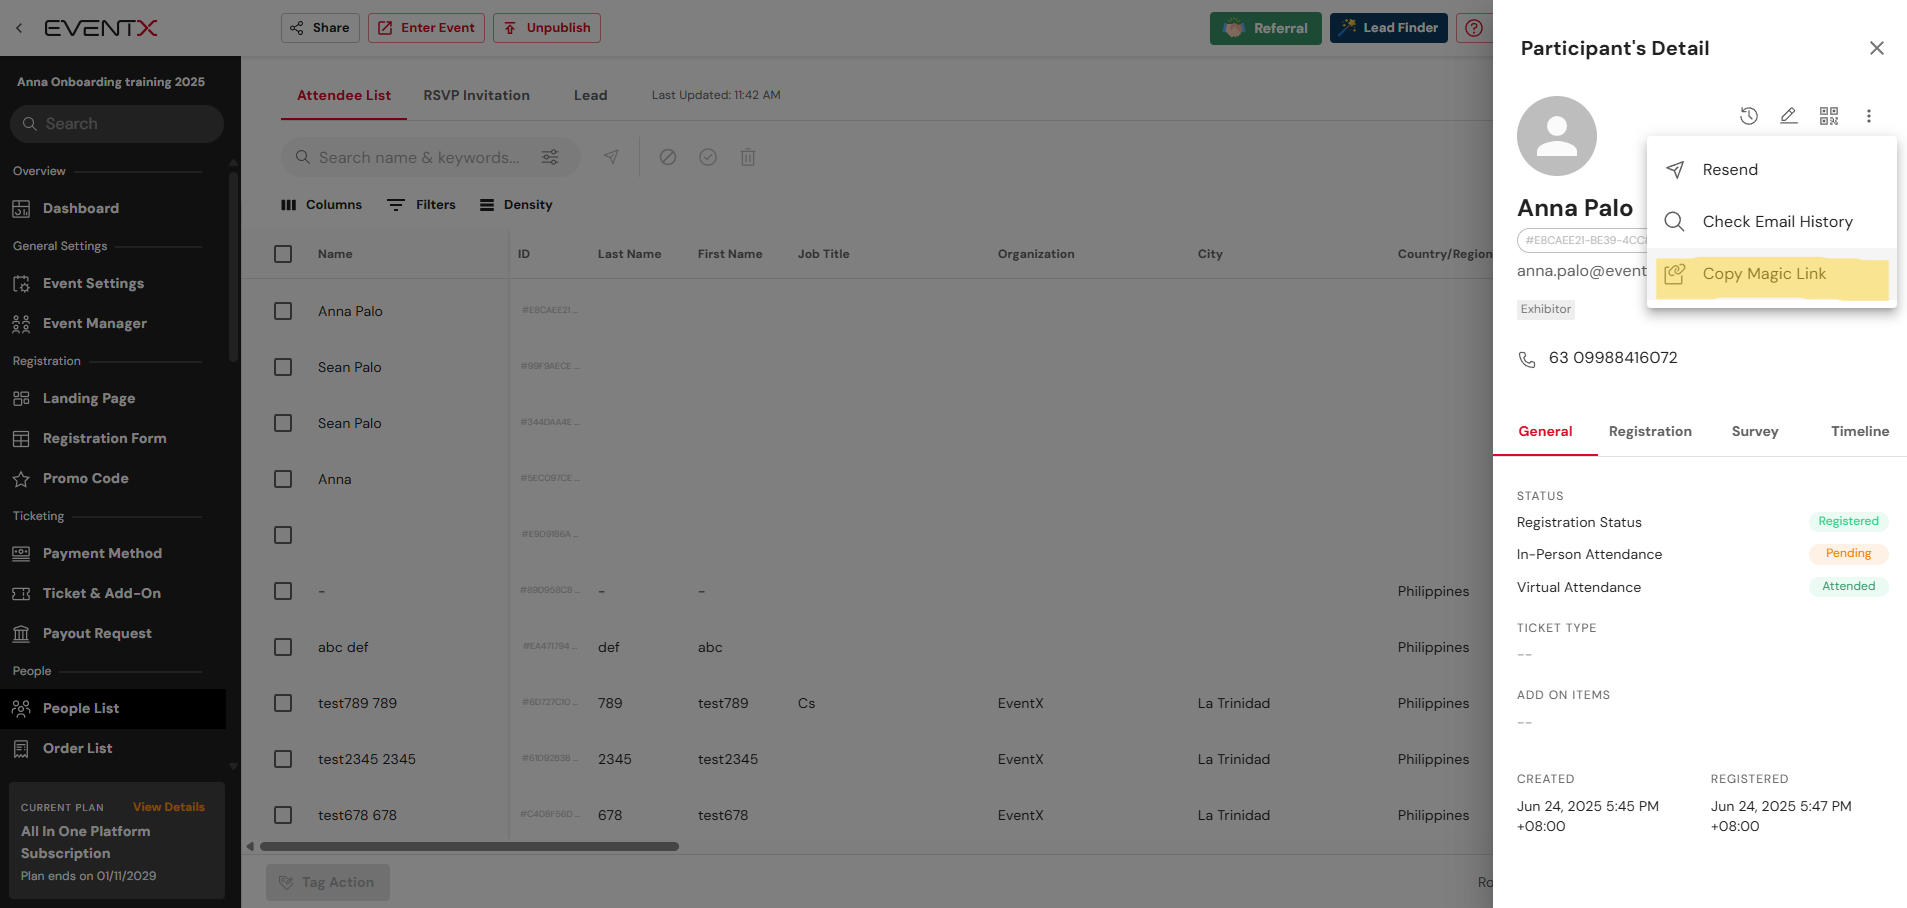The width and height of the screenshot is (1907, 908).
Task: Open the three-dot more options menu
Action: pos(1868,116)
